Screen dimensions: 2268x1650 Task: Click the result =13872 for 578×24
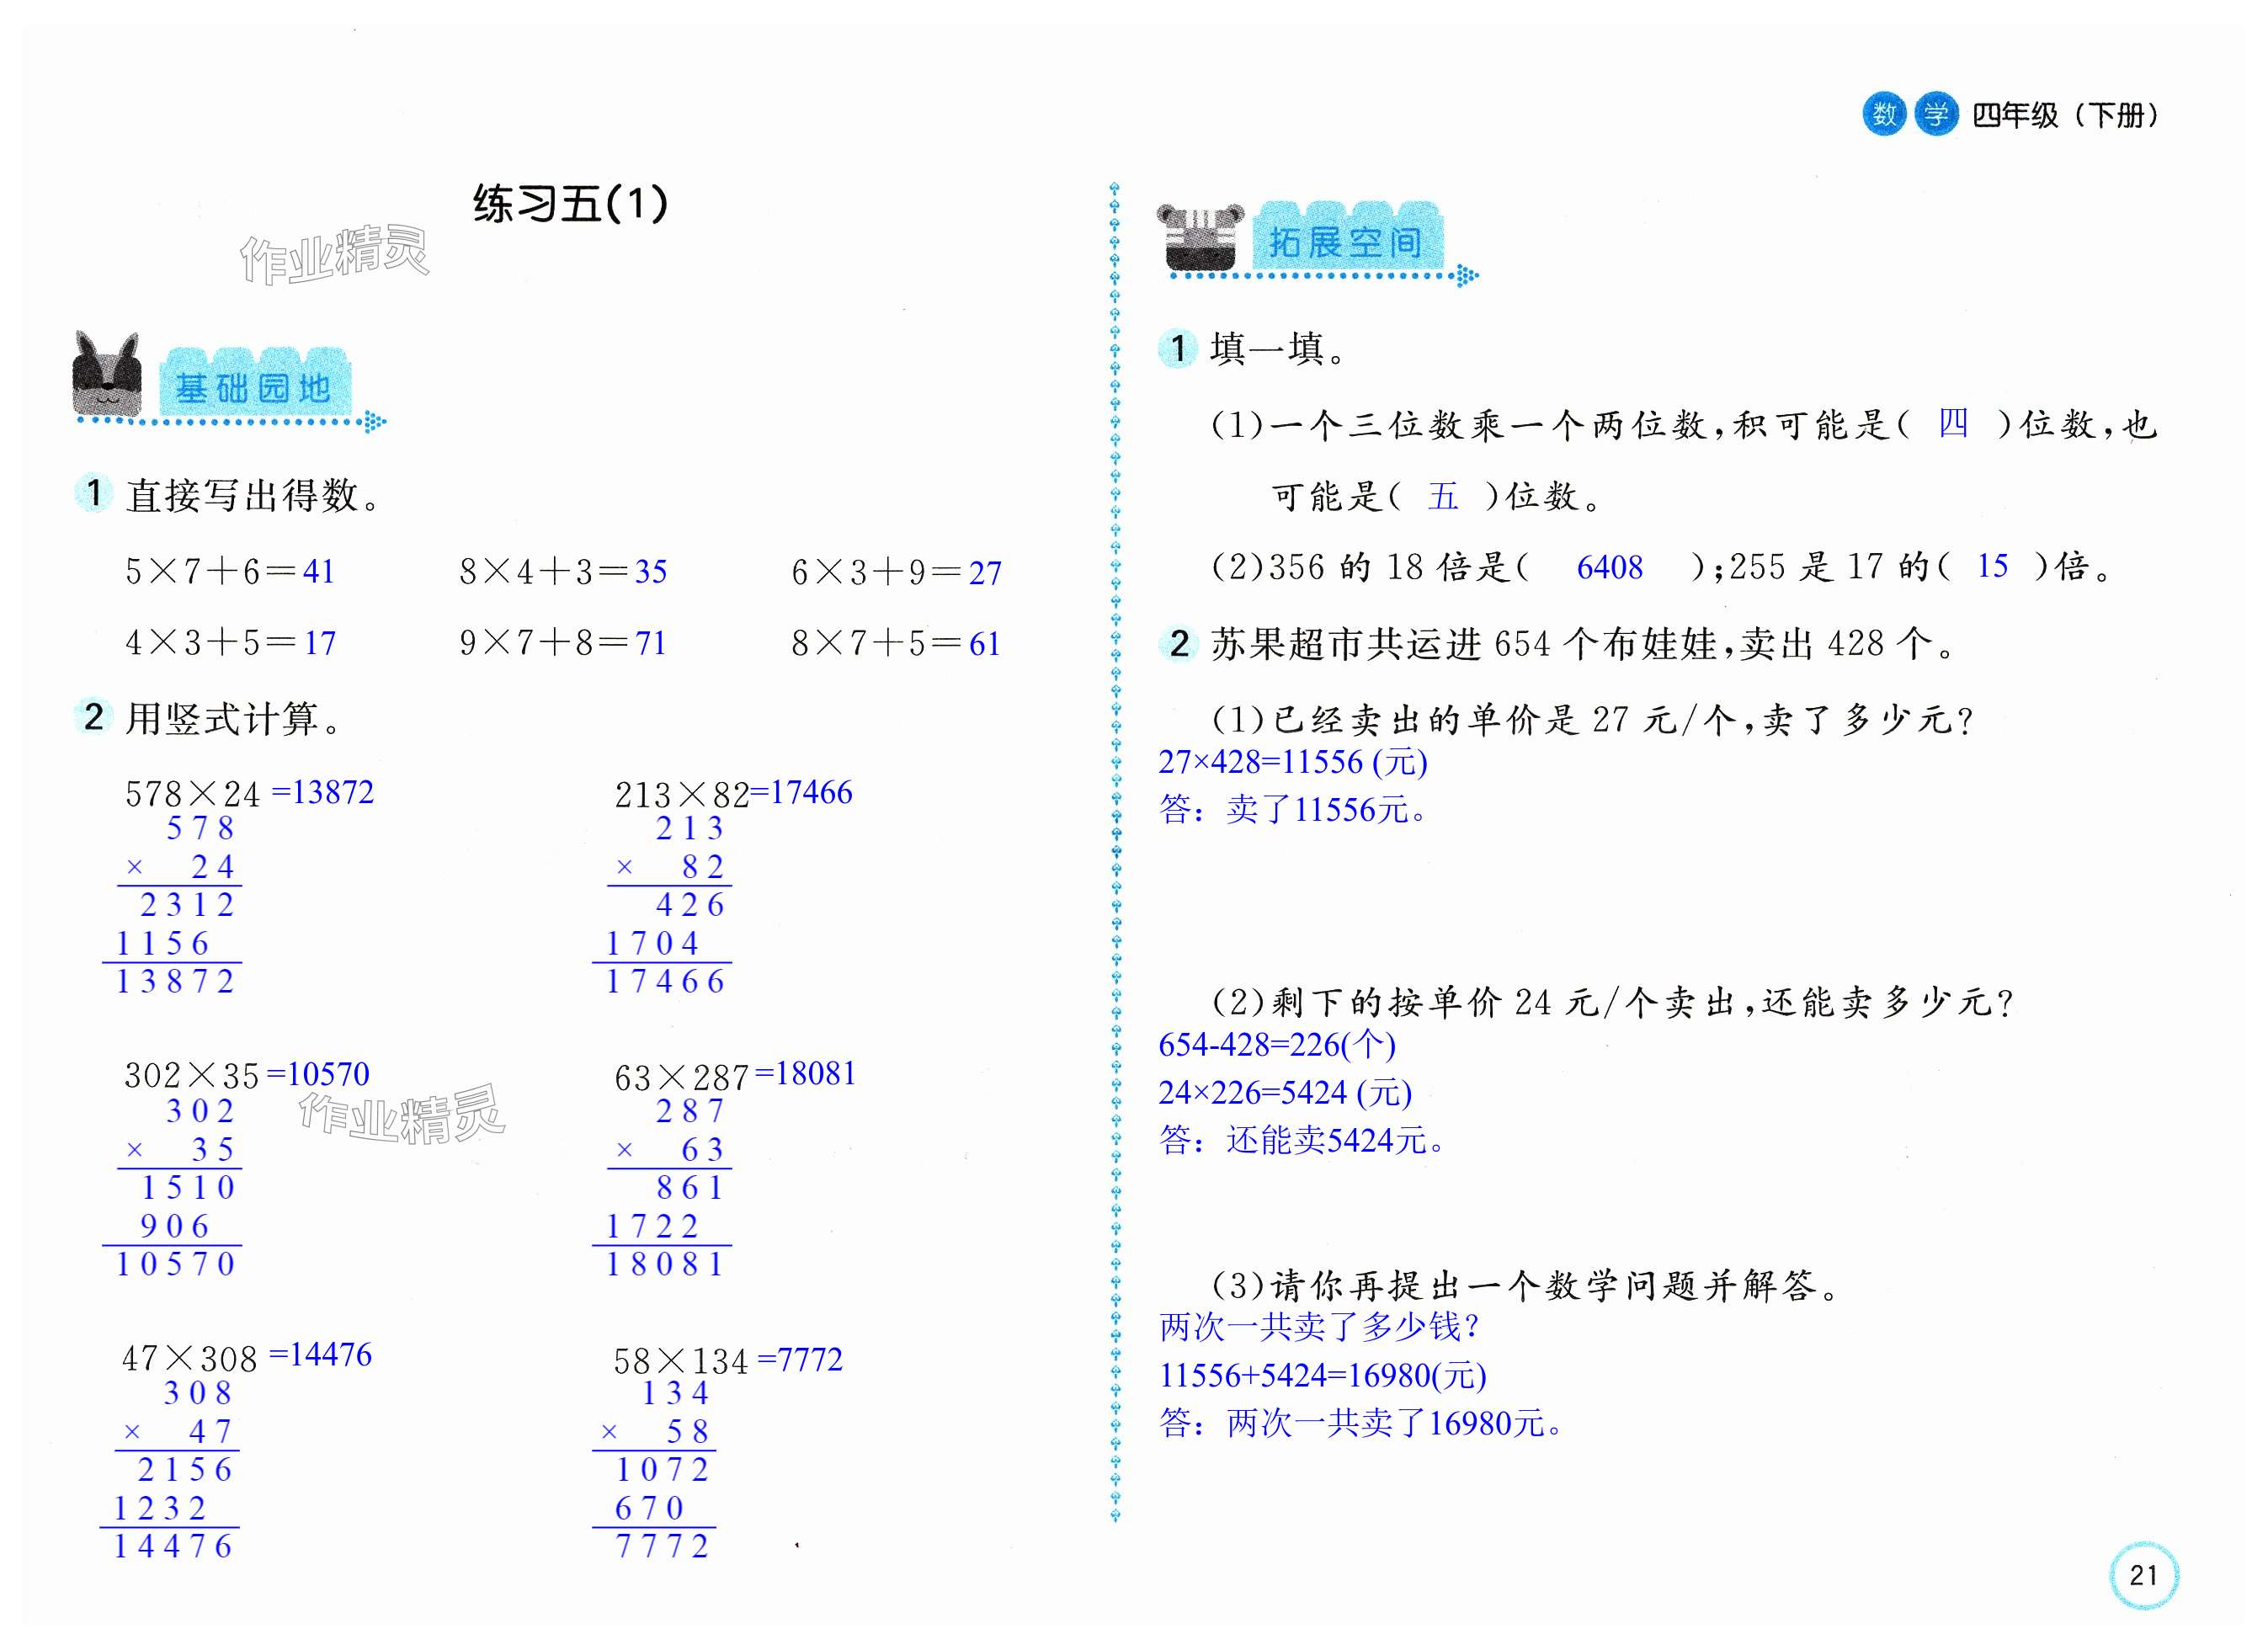[x=322, y=792]
